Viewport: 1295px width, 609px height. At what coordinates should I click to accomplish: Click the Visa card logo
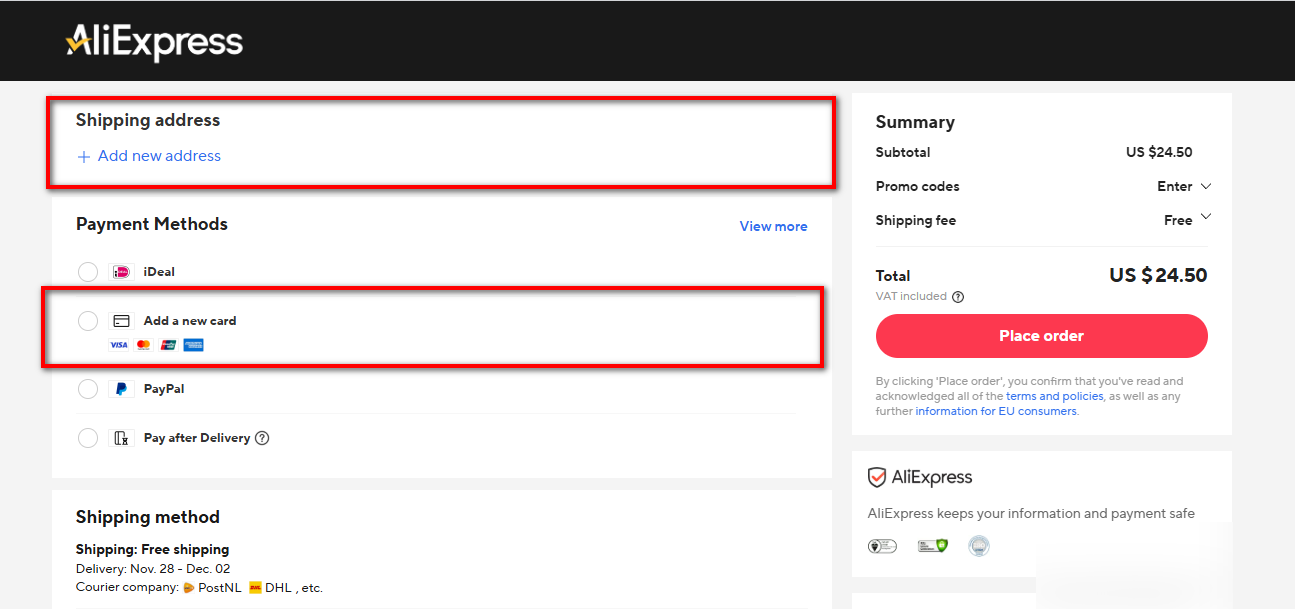point(119,345)
